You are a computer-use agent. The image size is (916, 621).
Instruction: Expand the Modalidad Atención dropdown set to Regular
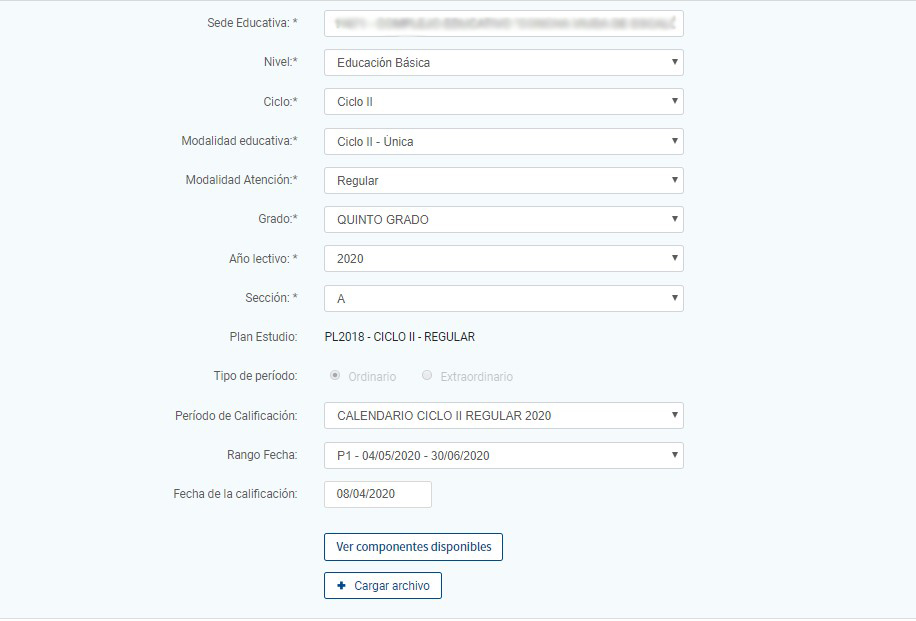pyautogui.click(x=503, y=181)
